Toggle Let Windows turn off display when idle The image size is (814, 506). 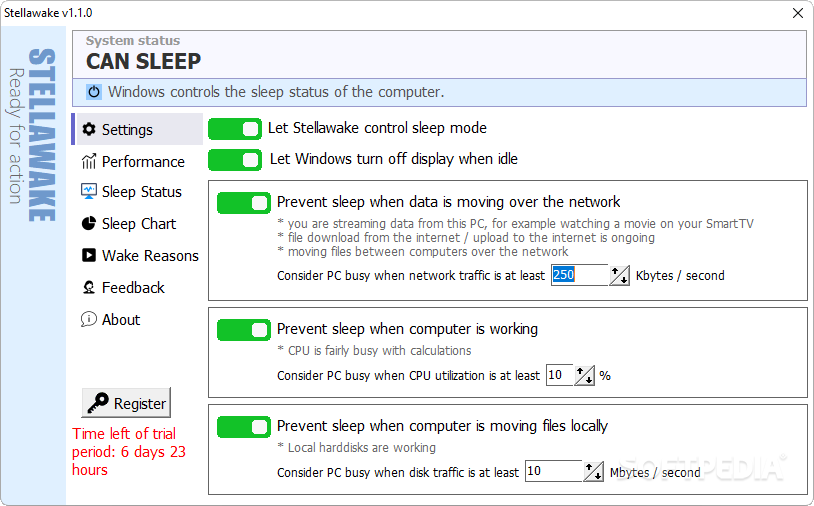coord(235,160)
